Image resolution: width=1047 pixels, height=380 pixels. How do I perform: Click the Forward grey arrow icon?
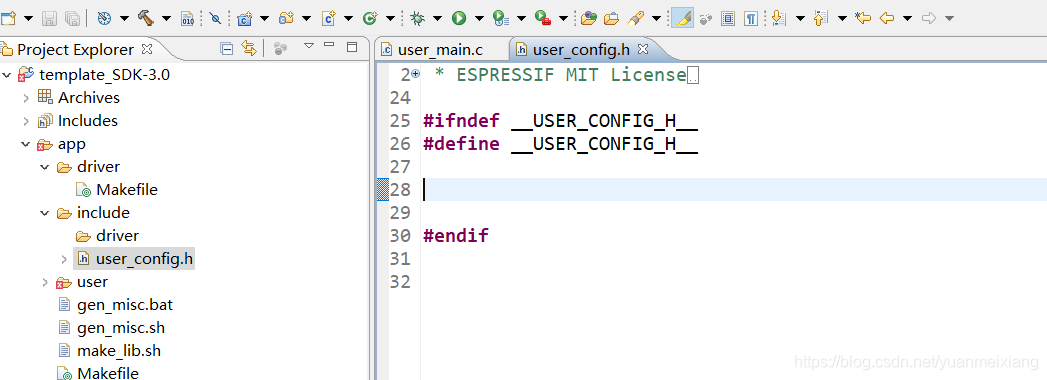[929, 18]
